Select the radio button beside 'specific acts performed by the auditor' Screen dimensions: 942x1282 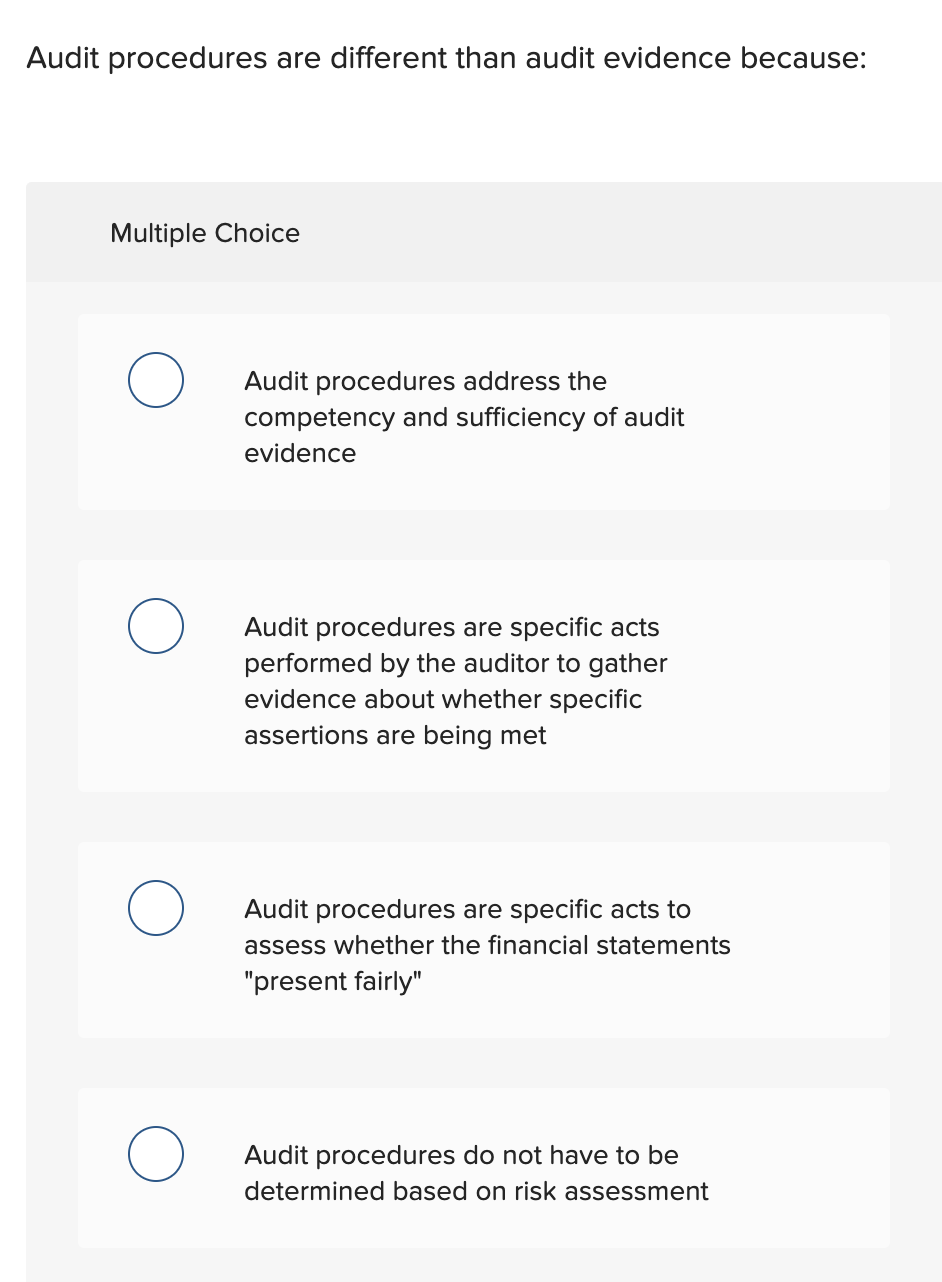click(156, 626)
